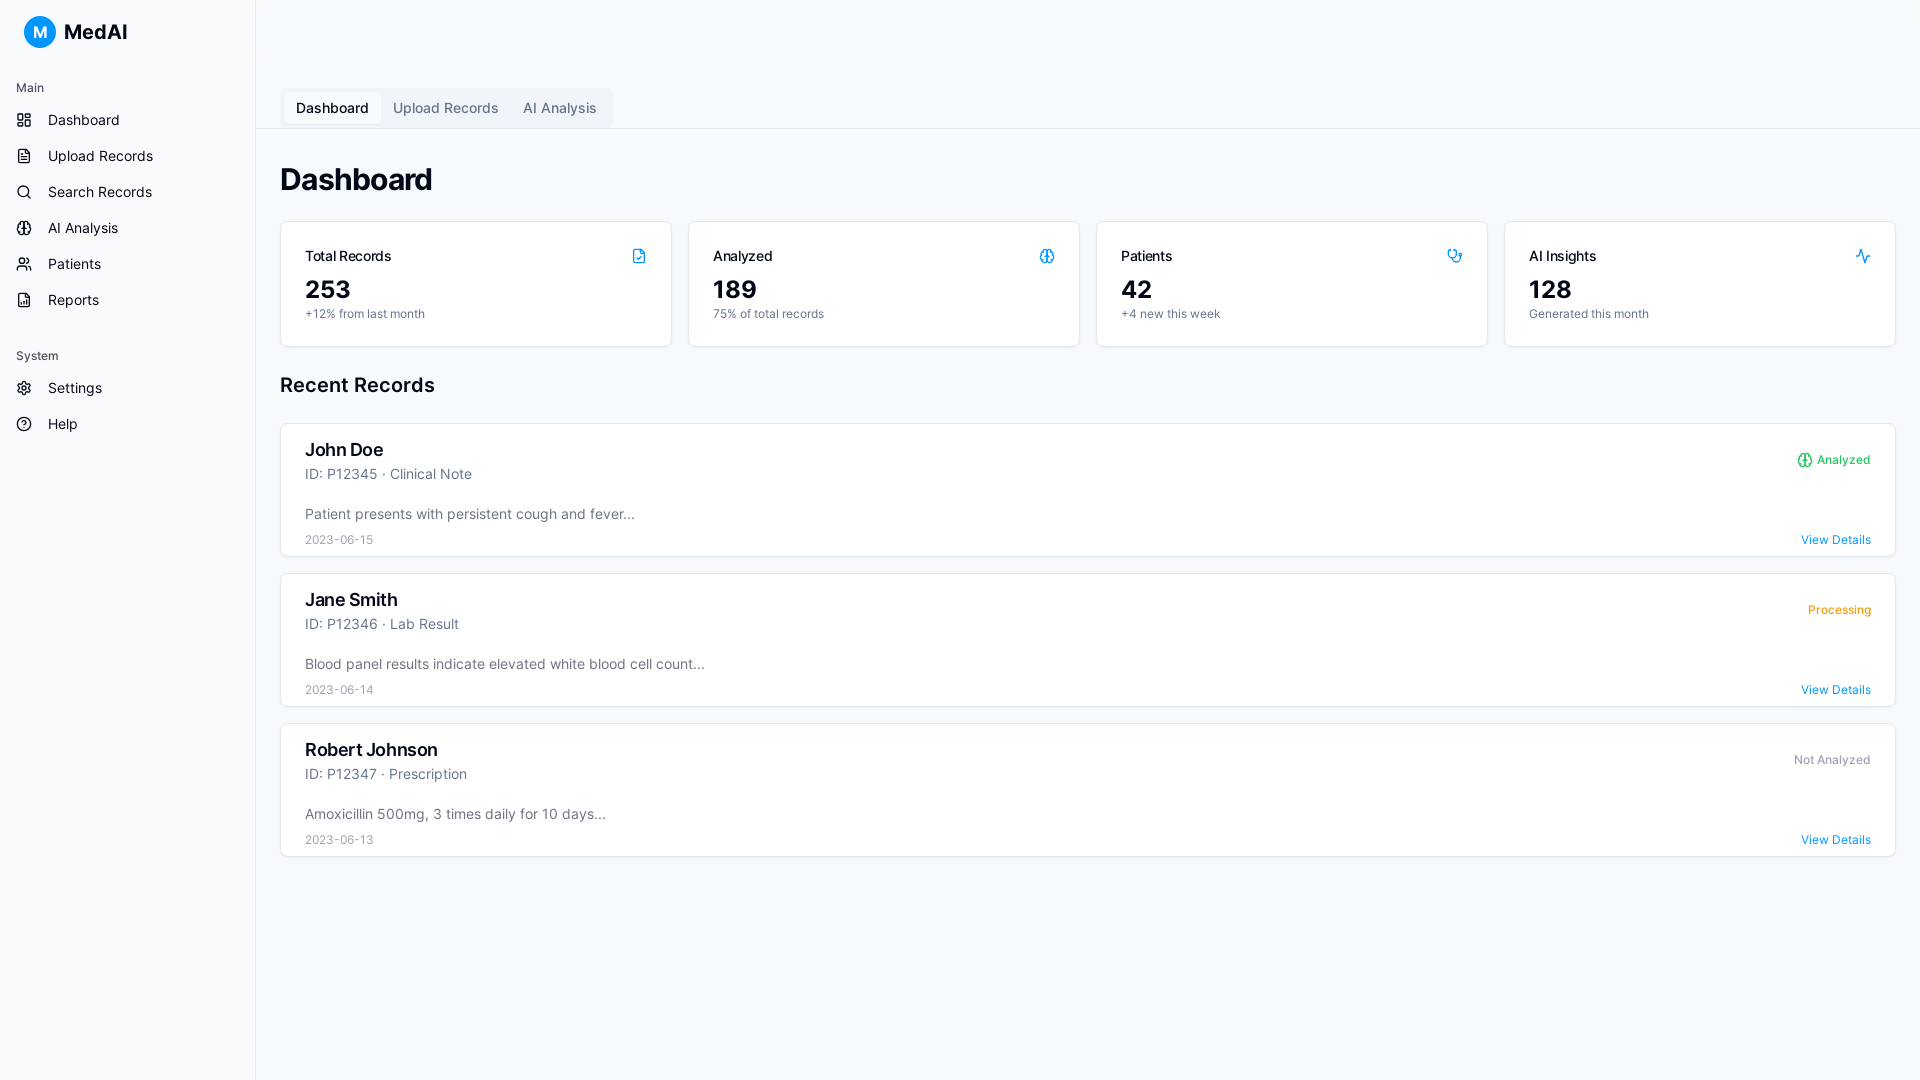Click the elevated white blood cell summary
The width and height of the screenshot is (1920, 1080).
point(505,664)
